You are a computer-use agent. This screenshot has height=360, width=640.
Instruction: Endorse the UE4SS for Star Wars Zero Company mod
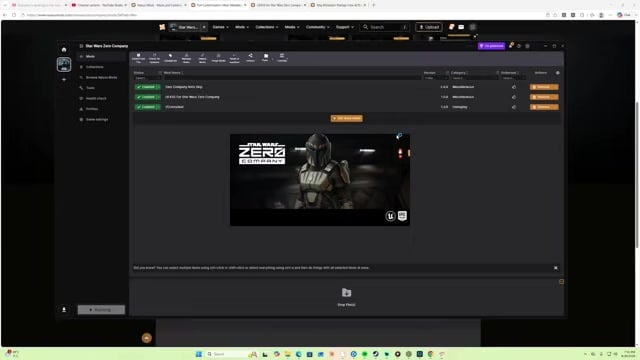pyautogui.click(x=514, y=97)
